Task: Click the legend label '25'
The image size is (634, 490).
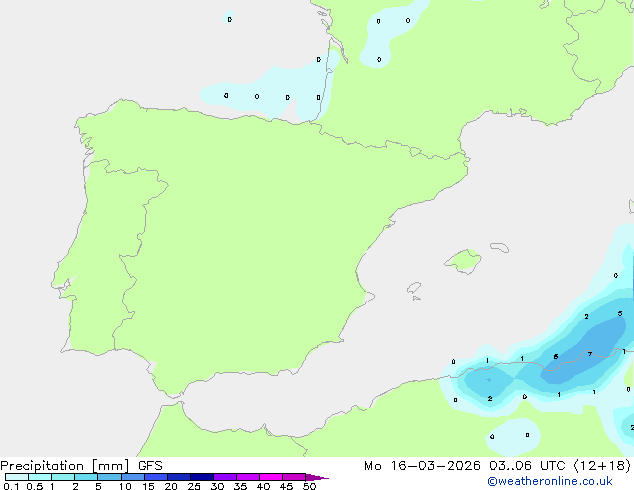Action: (x=194, y=486)
